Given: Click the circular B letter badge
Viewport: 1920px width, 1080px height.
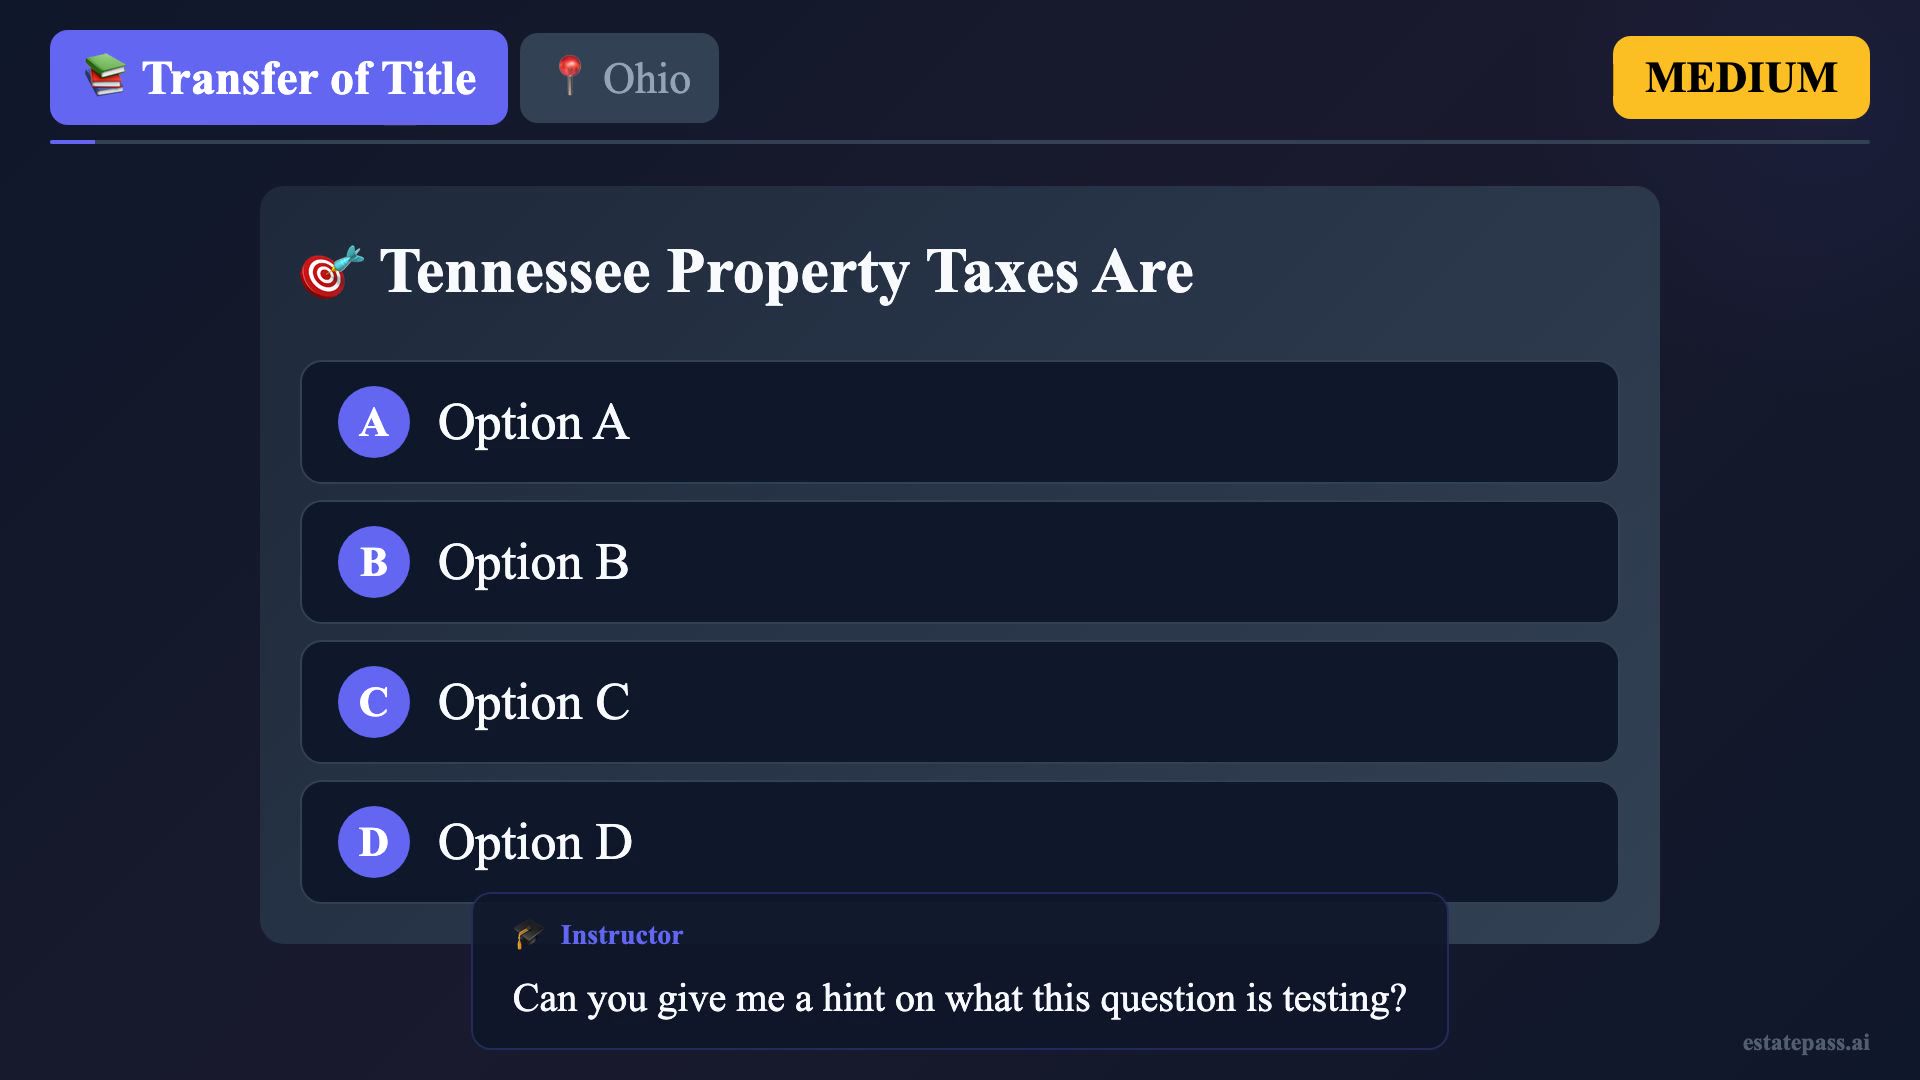Looking at the screenshot, I should point(373,562).
